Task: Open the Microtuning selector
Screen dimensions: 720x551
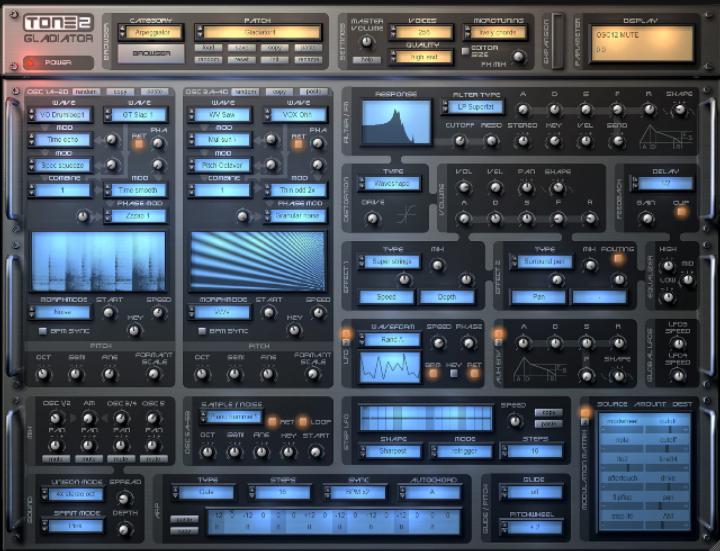Action: pyautogui.click(x=495, y=33)
